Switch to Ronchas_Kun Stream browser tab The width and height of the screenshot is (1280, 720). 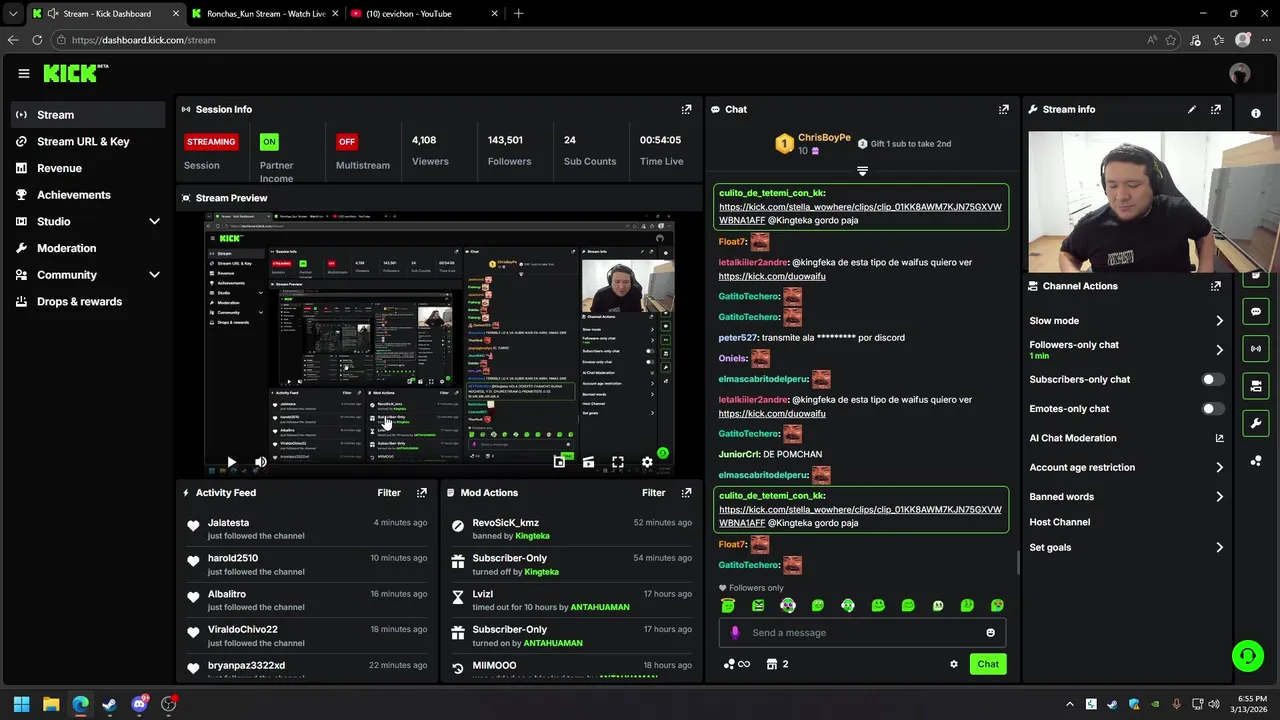point(265,14)
